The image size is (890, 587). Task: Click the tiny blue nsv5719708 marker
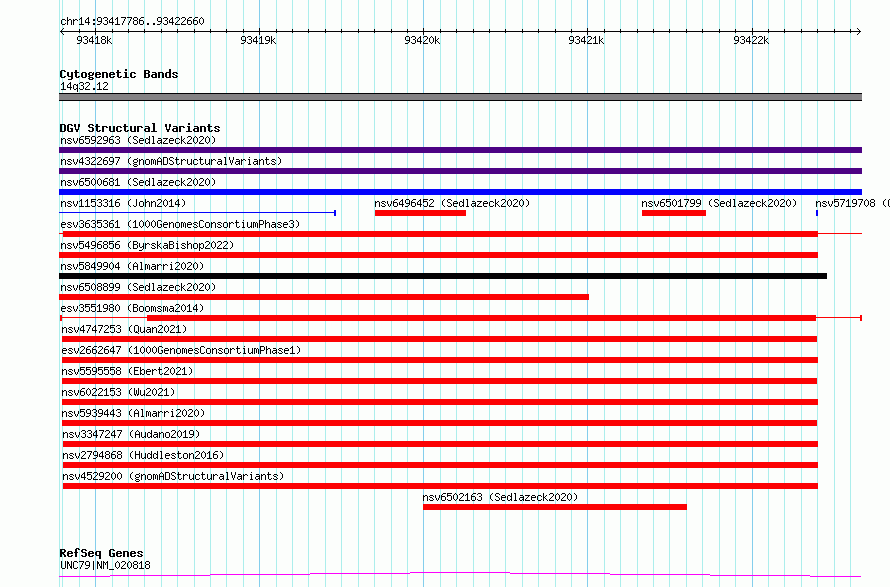817,213
